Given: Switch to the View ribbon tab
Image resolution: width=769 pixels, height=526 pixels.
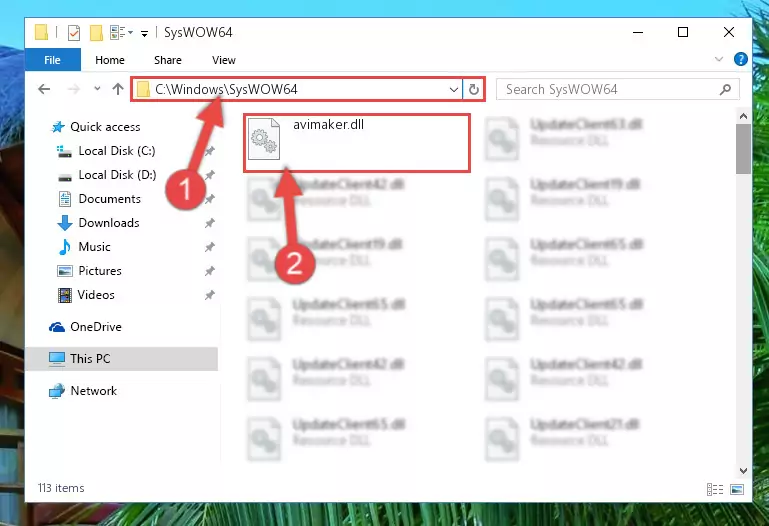Looking at the screenshot, I should (224, 60).
